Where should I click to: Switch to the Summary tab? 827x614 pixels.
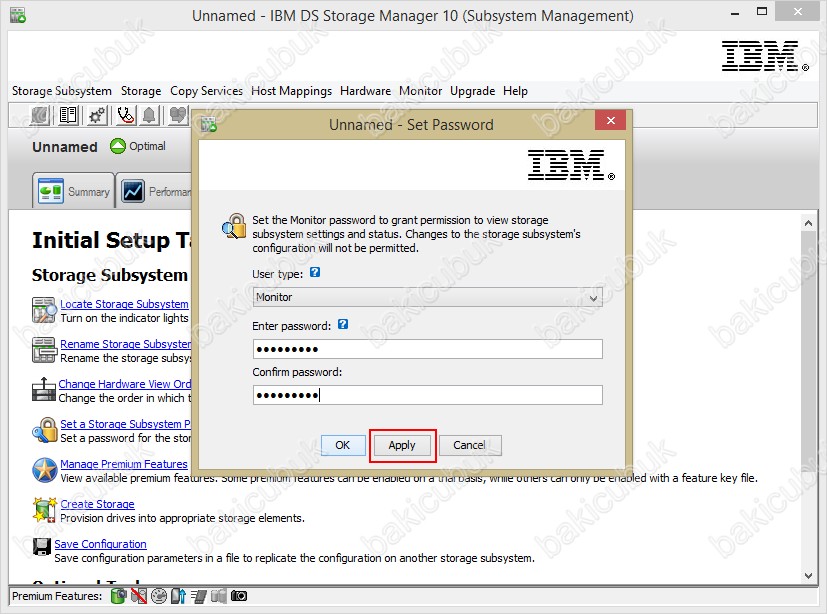click(73, 190)
